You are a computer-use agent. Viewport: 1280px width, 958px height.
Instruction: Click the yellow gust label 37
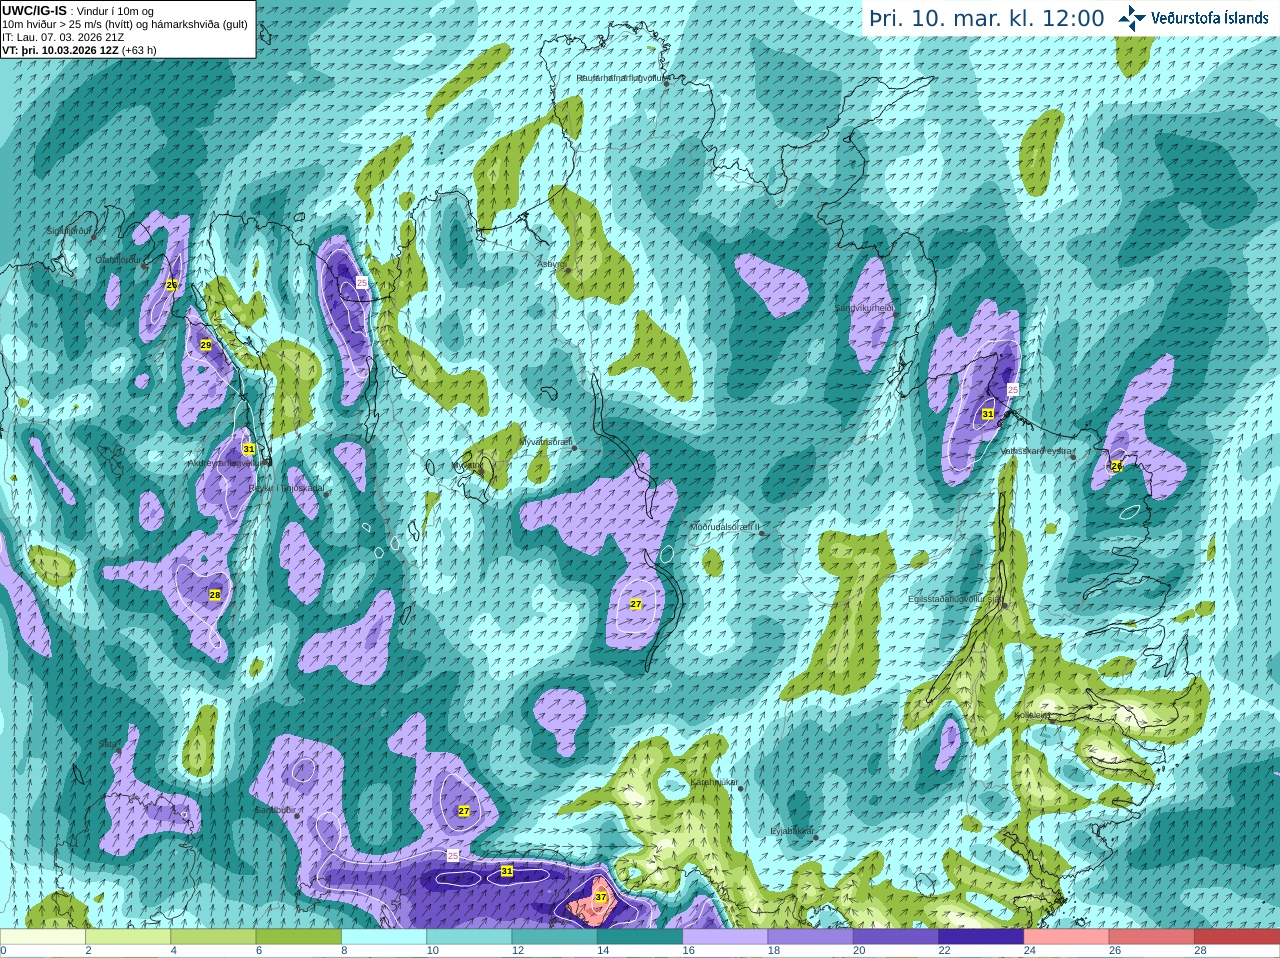pyautogui.click(x=601, y=898)
